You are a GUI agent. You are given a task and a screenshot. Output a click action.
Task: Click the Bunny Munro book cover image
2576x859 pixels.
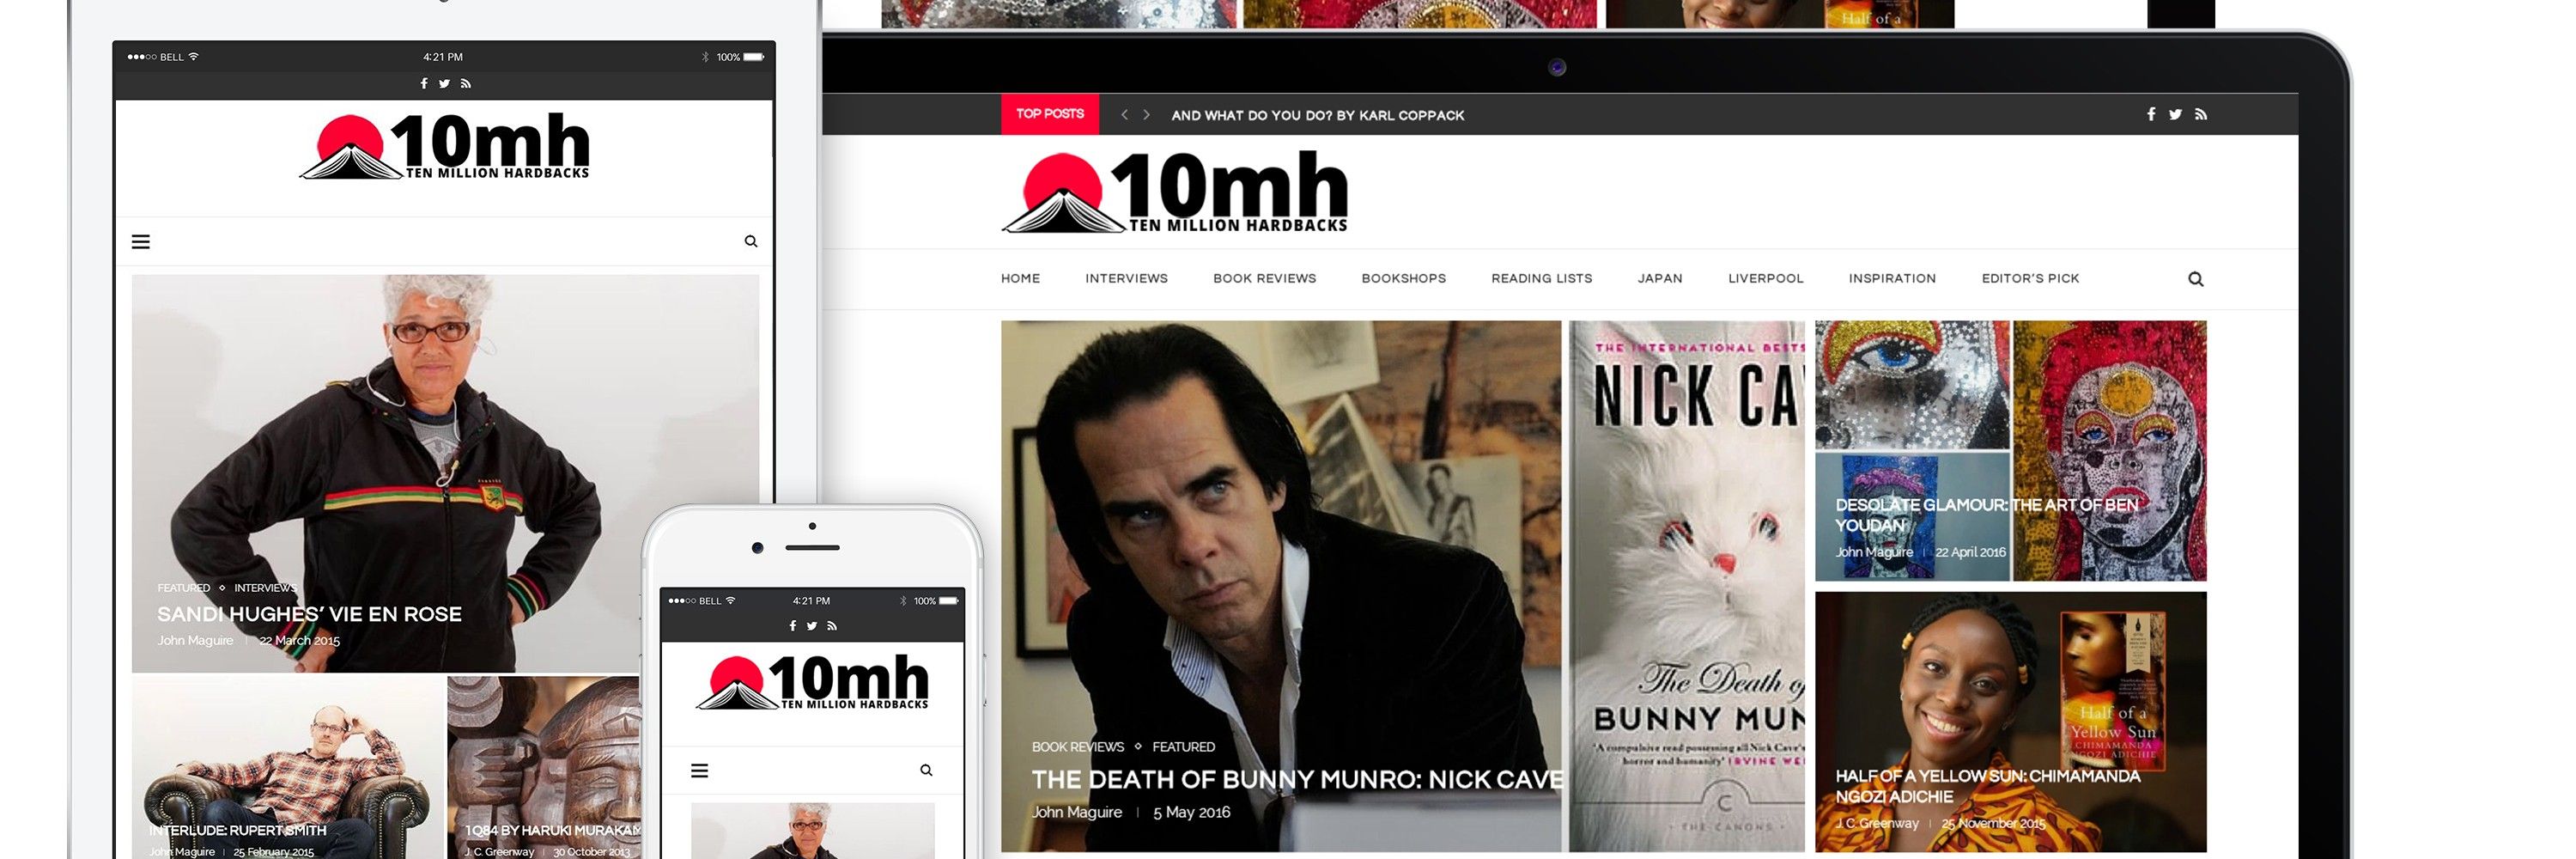(1687, 586)
